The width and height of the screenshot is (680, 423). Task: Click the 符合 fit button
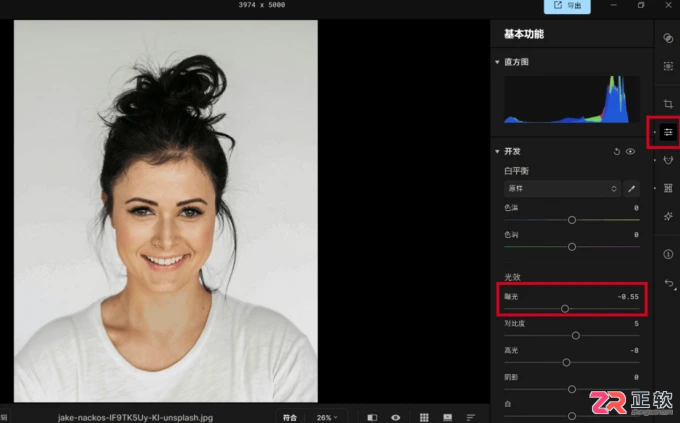click(290, 417)
